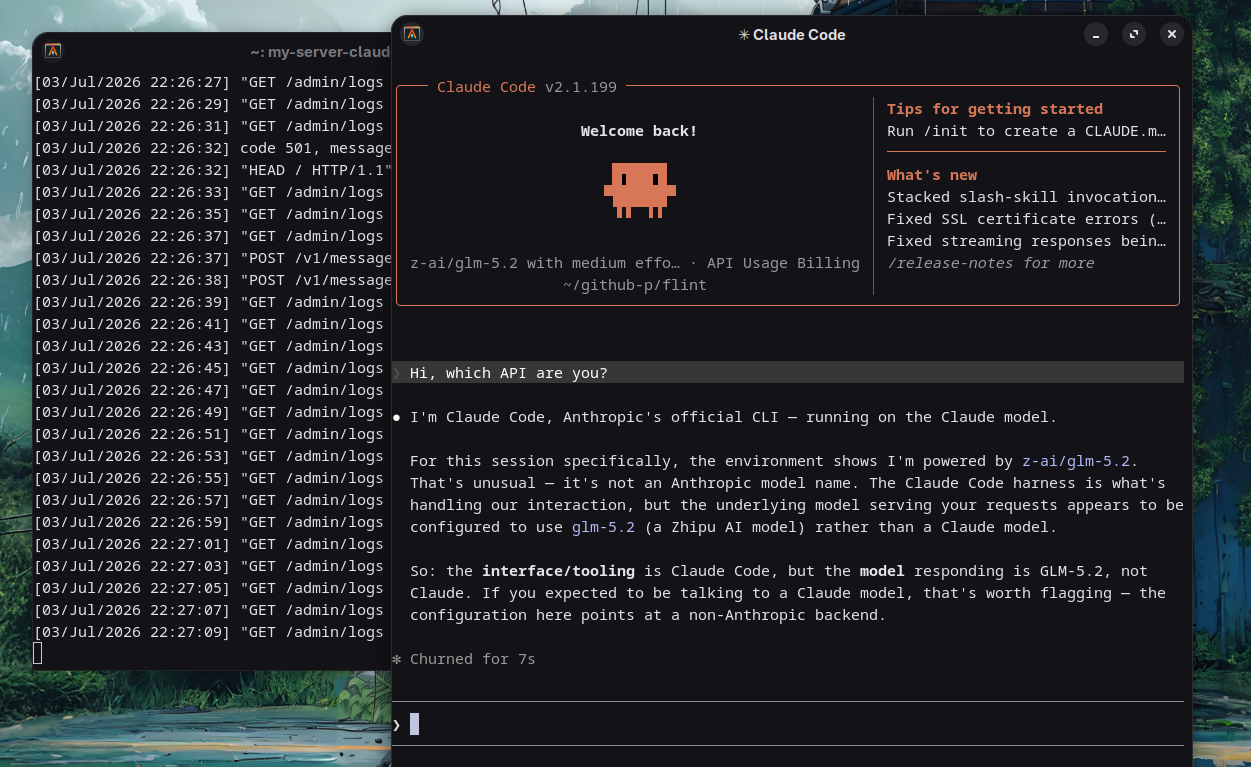This screenshot has width=1251, height=767.
Task: Click the "~/github-p/flint" working directory path
Action: coord(635,285)
